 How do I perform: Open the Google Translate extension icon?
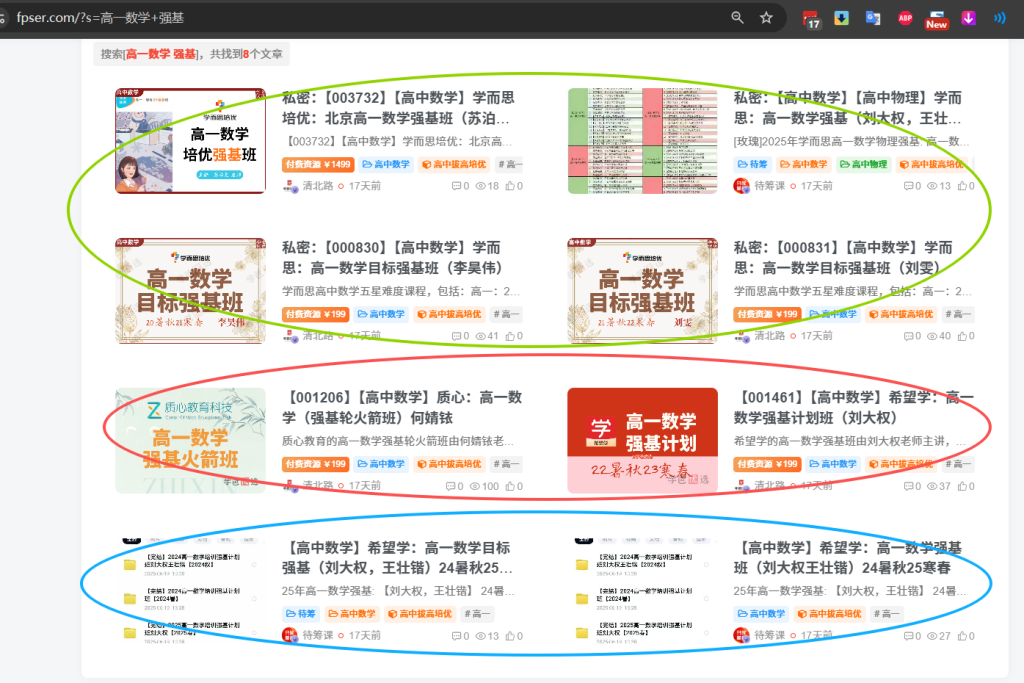[872, 17]
